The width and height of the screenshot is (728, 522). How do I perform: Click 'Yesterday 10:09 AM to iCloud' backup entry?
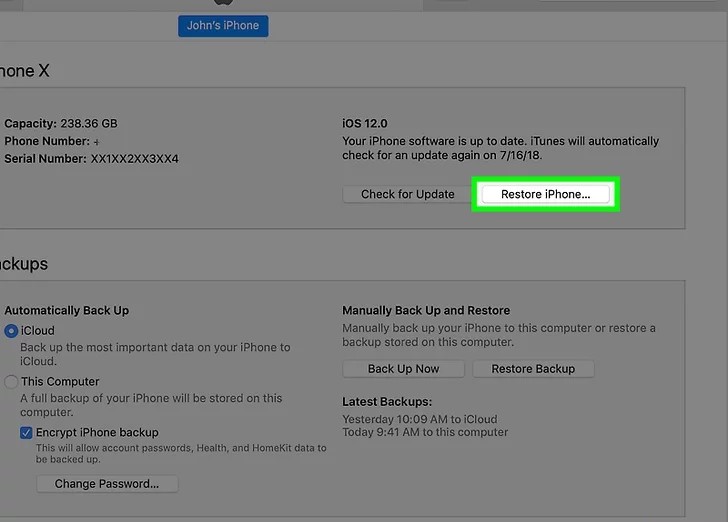pos(420,419)
